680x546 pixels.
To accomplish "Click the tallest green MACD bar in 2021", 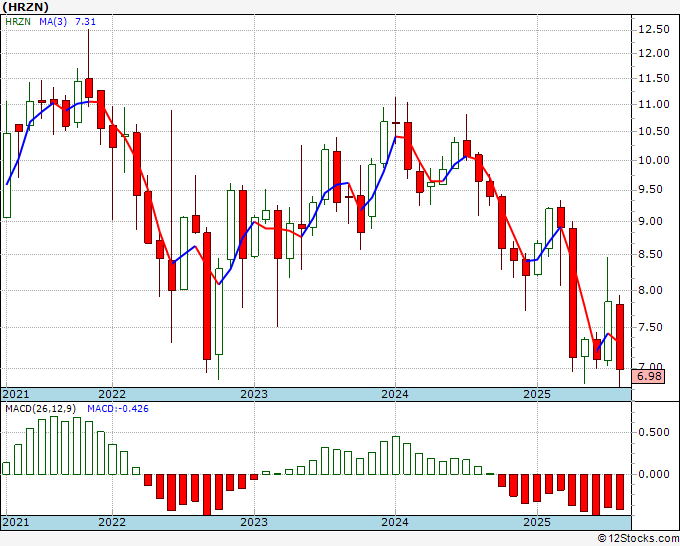I will click(x=54, y=445).
